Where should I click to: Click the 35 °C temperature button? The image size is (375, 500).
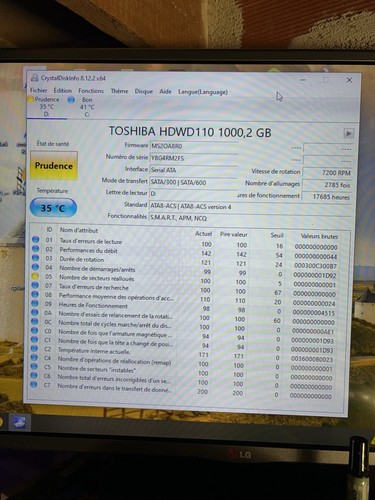point(53,208)
